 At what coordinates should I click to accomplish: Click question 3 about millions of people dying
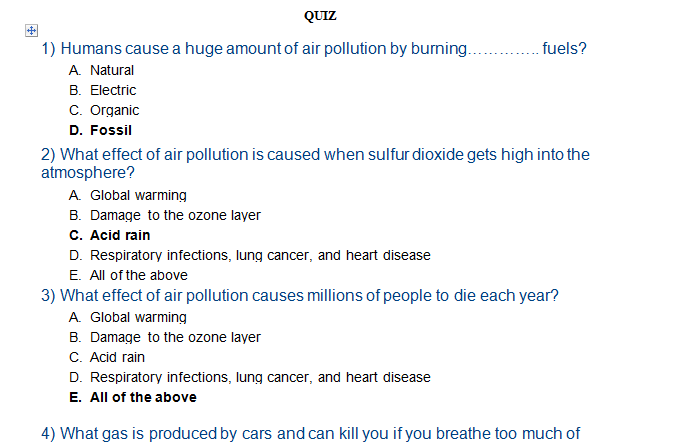(308, 296)
